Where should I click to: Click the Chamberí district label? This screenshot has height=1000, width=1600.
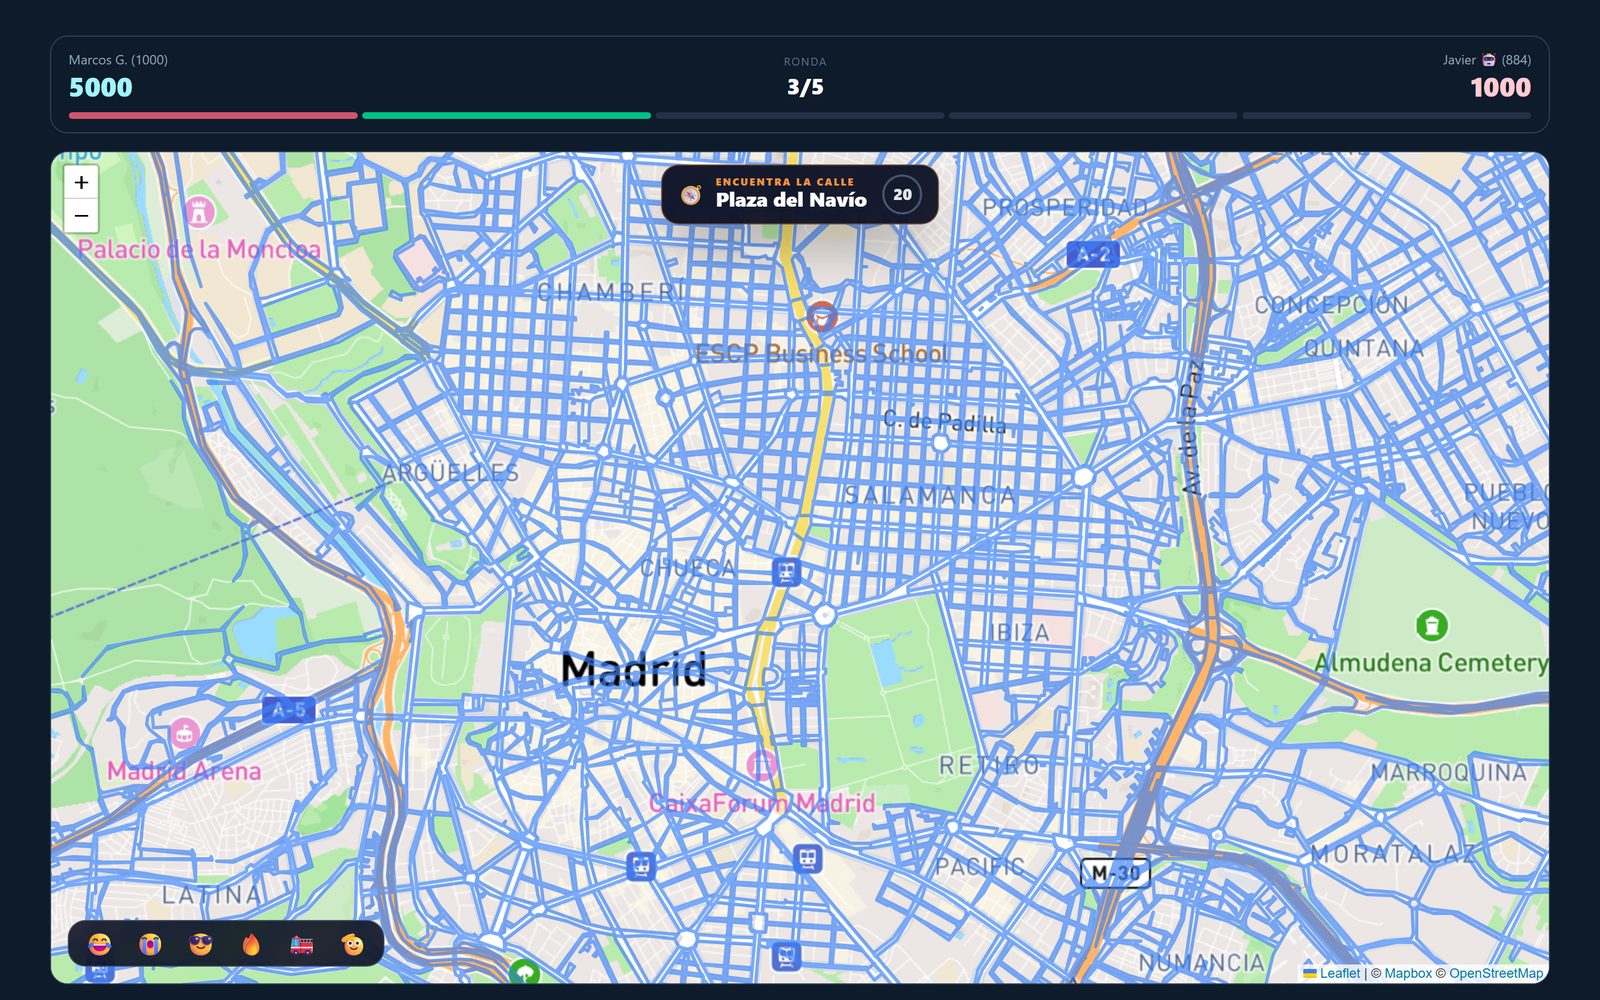[611, 292]
